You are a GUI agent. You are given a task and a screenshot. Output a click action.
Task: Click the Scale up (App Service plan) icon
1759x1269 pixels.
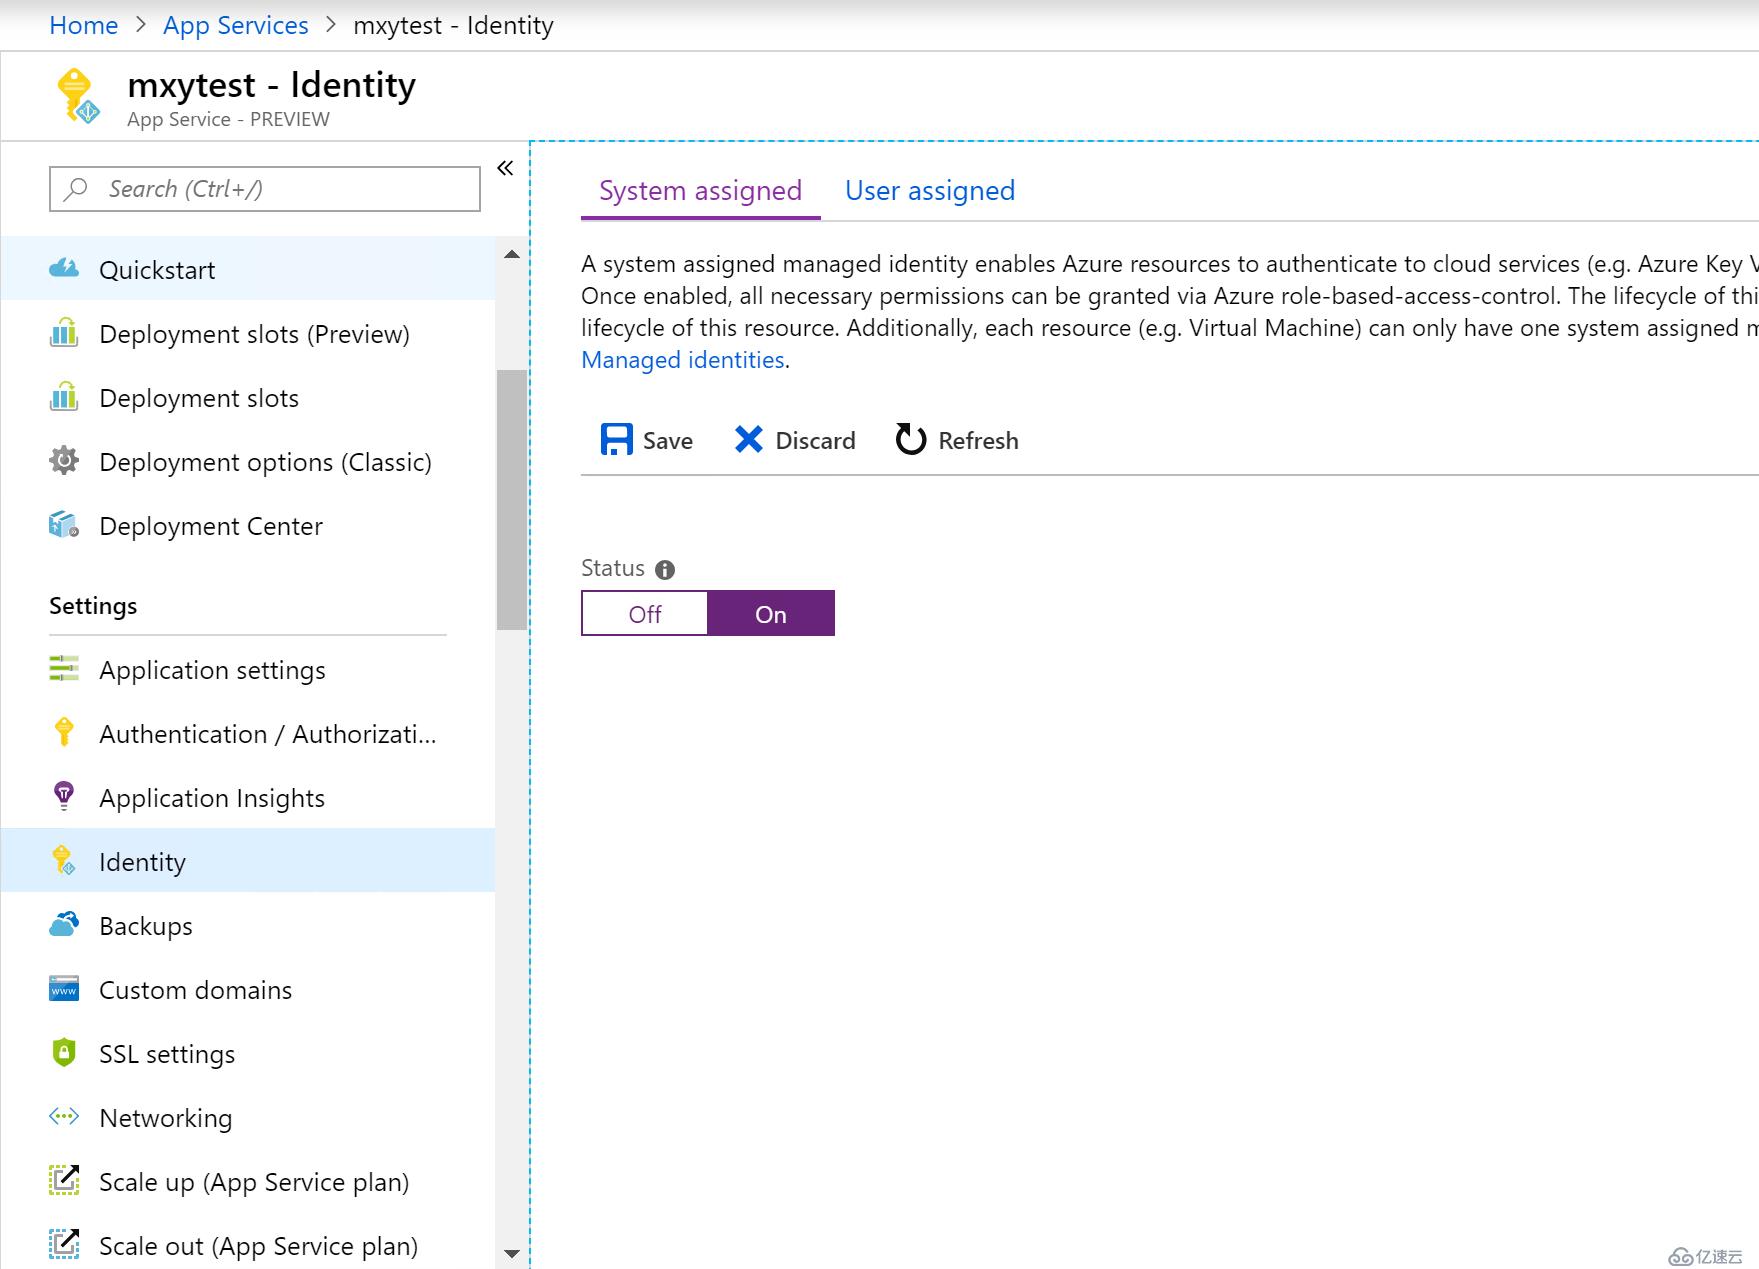(64, 1180)
